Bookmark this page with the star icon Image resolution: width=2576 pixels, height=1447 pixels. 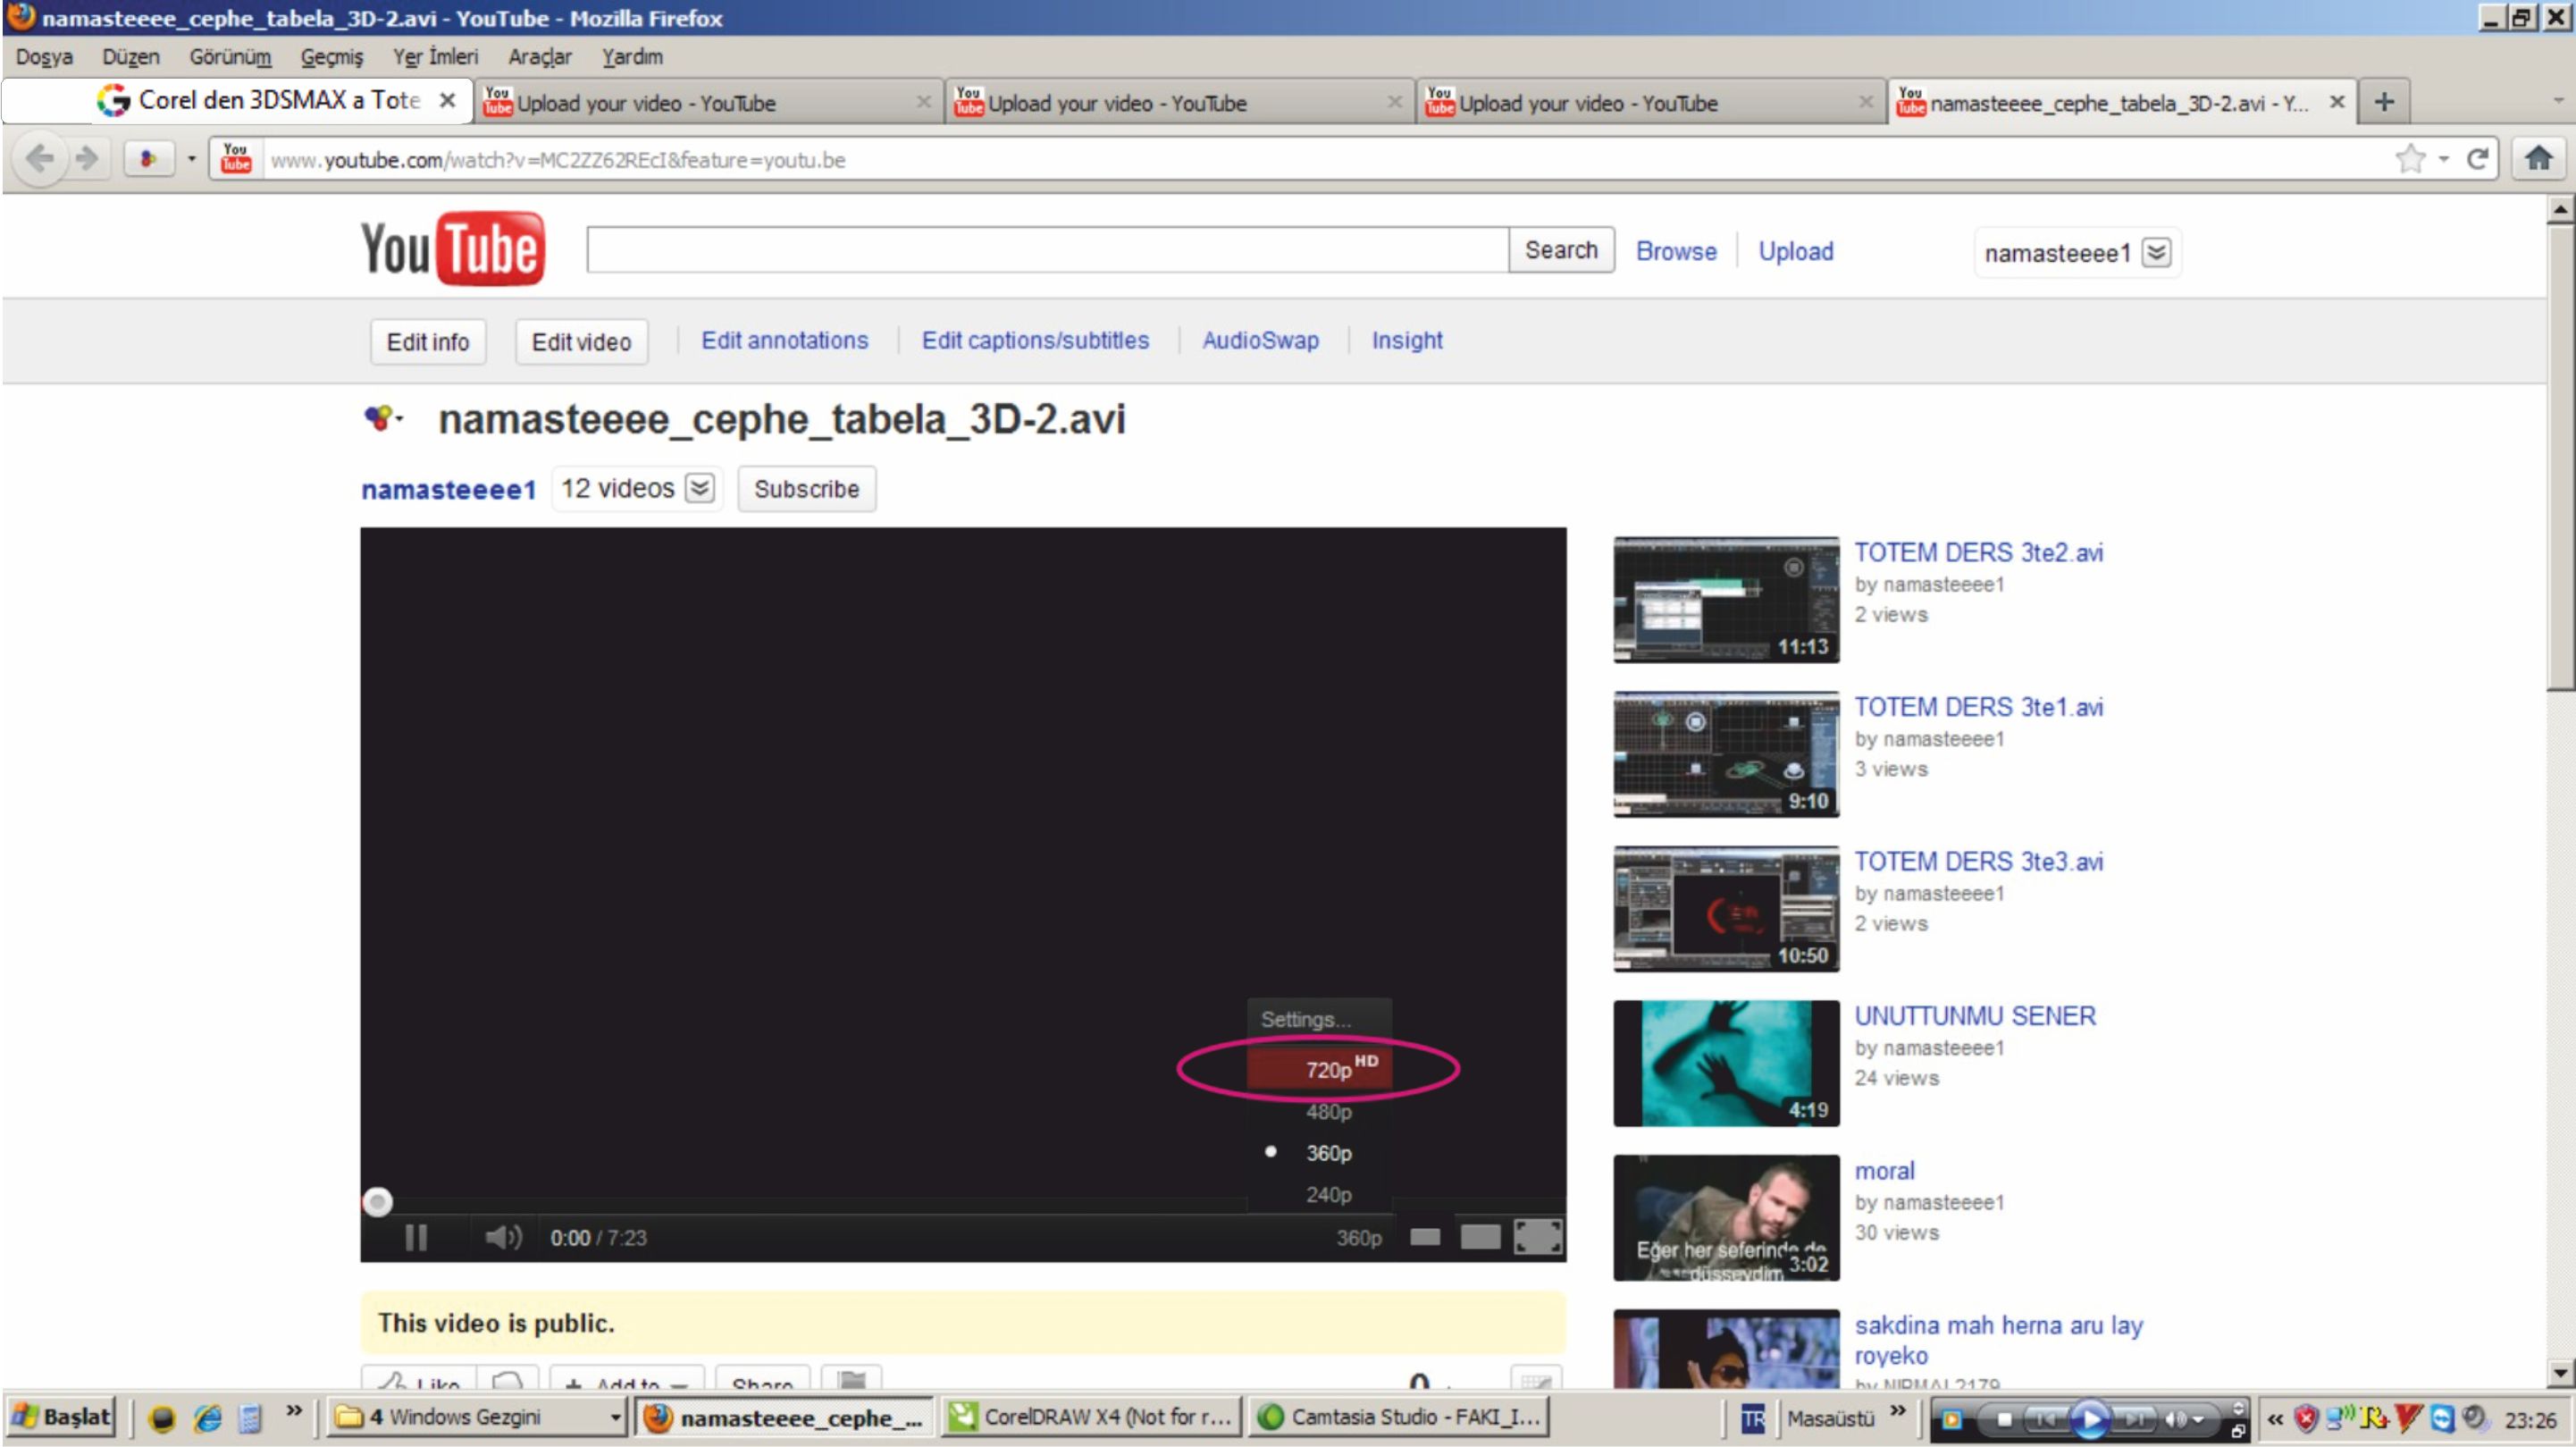point(2410,158)
